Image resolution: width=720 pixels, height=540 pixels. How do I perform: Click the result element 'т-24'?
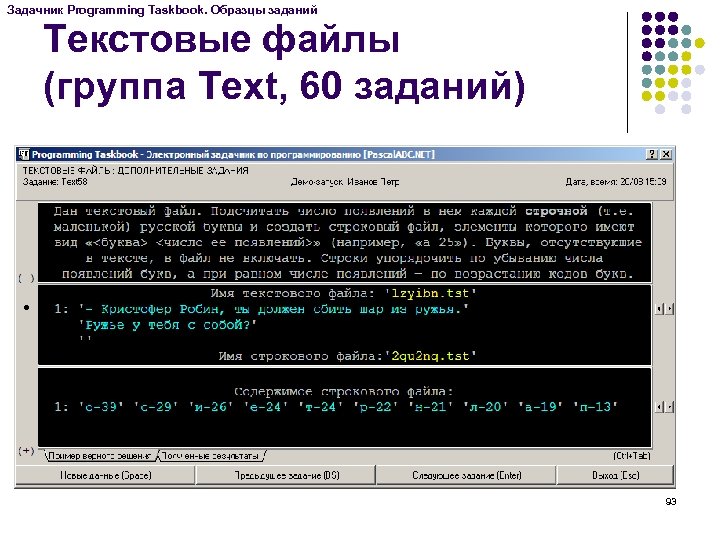pos(321,407)
